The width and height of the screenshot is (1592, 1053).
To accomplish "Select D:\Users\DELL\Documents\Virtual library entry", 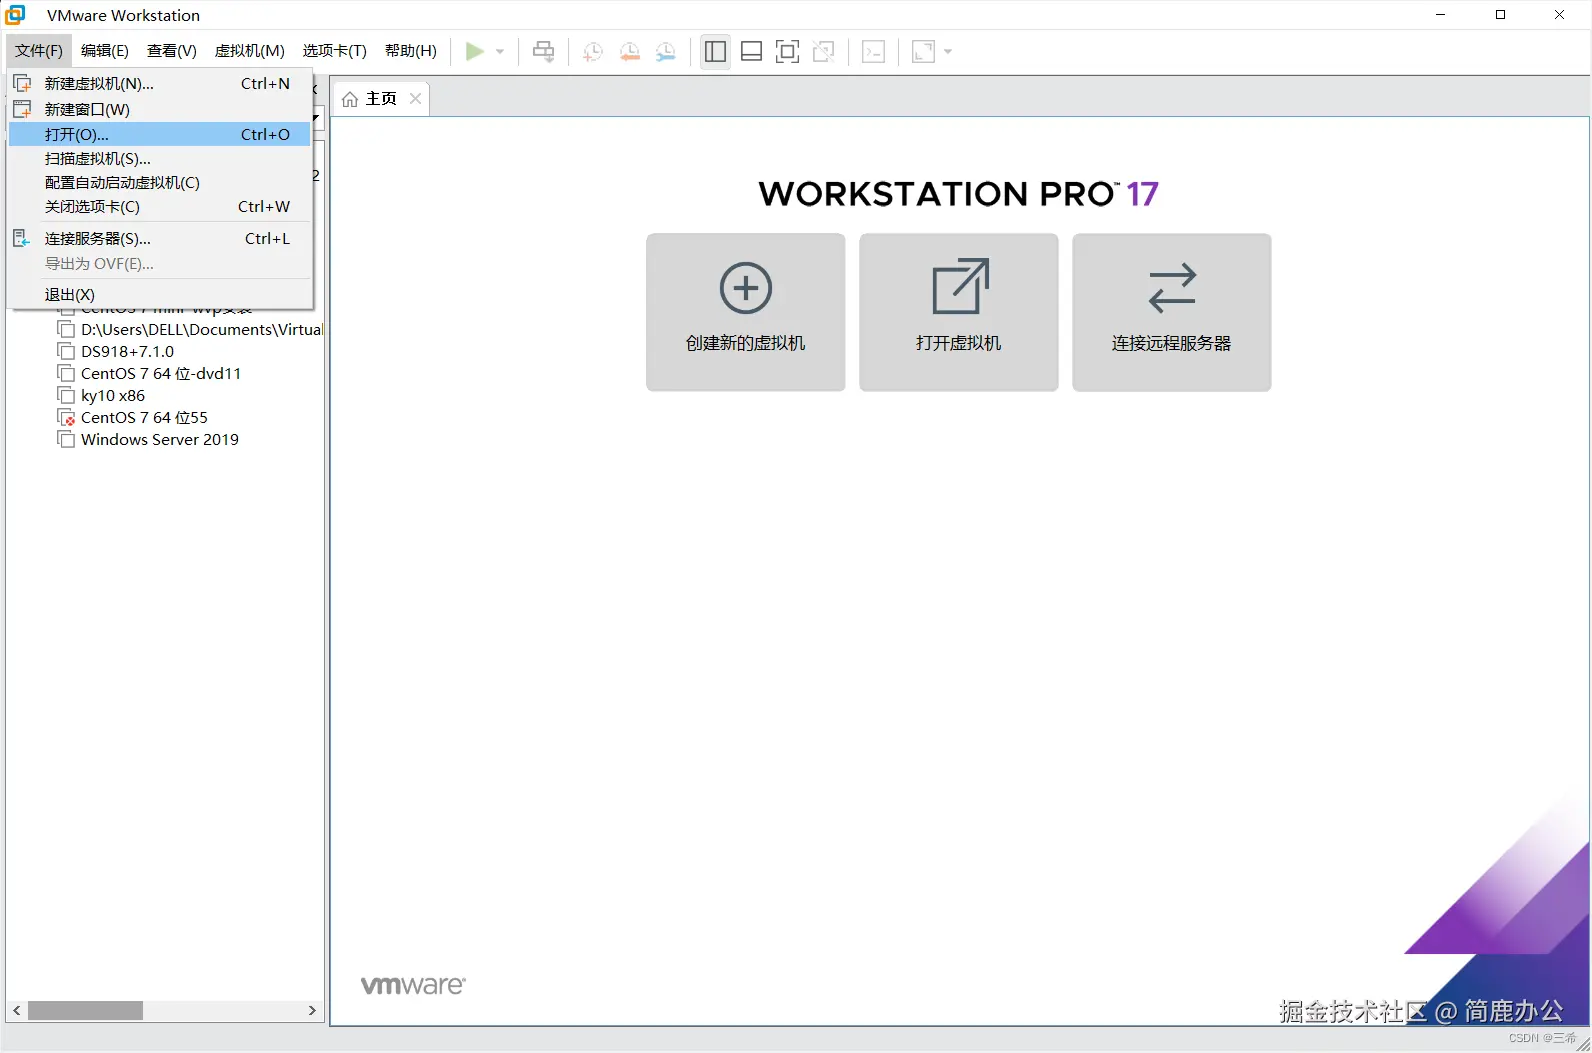I will click(x=190, y=330).
